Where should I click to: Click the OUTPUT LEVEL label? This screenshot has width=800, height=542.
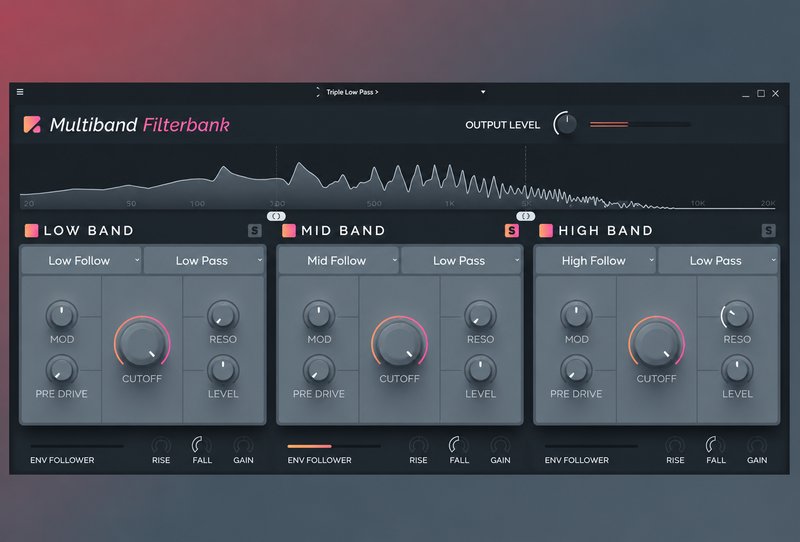pos(503,125)
